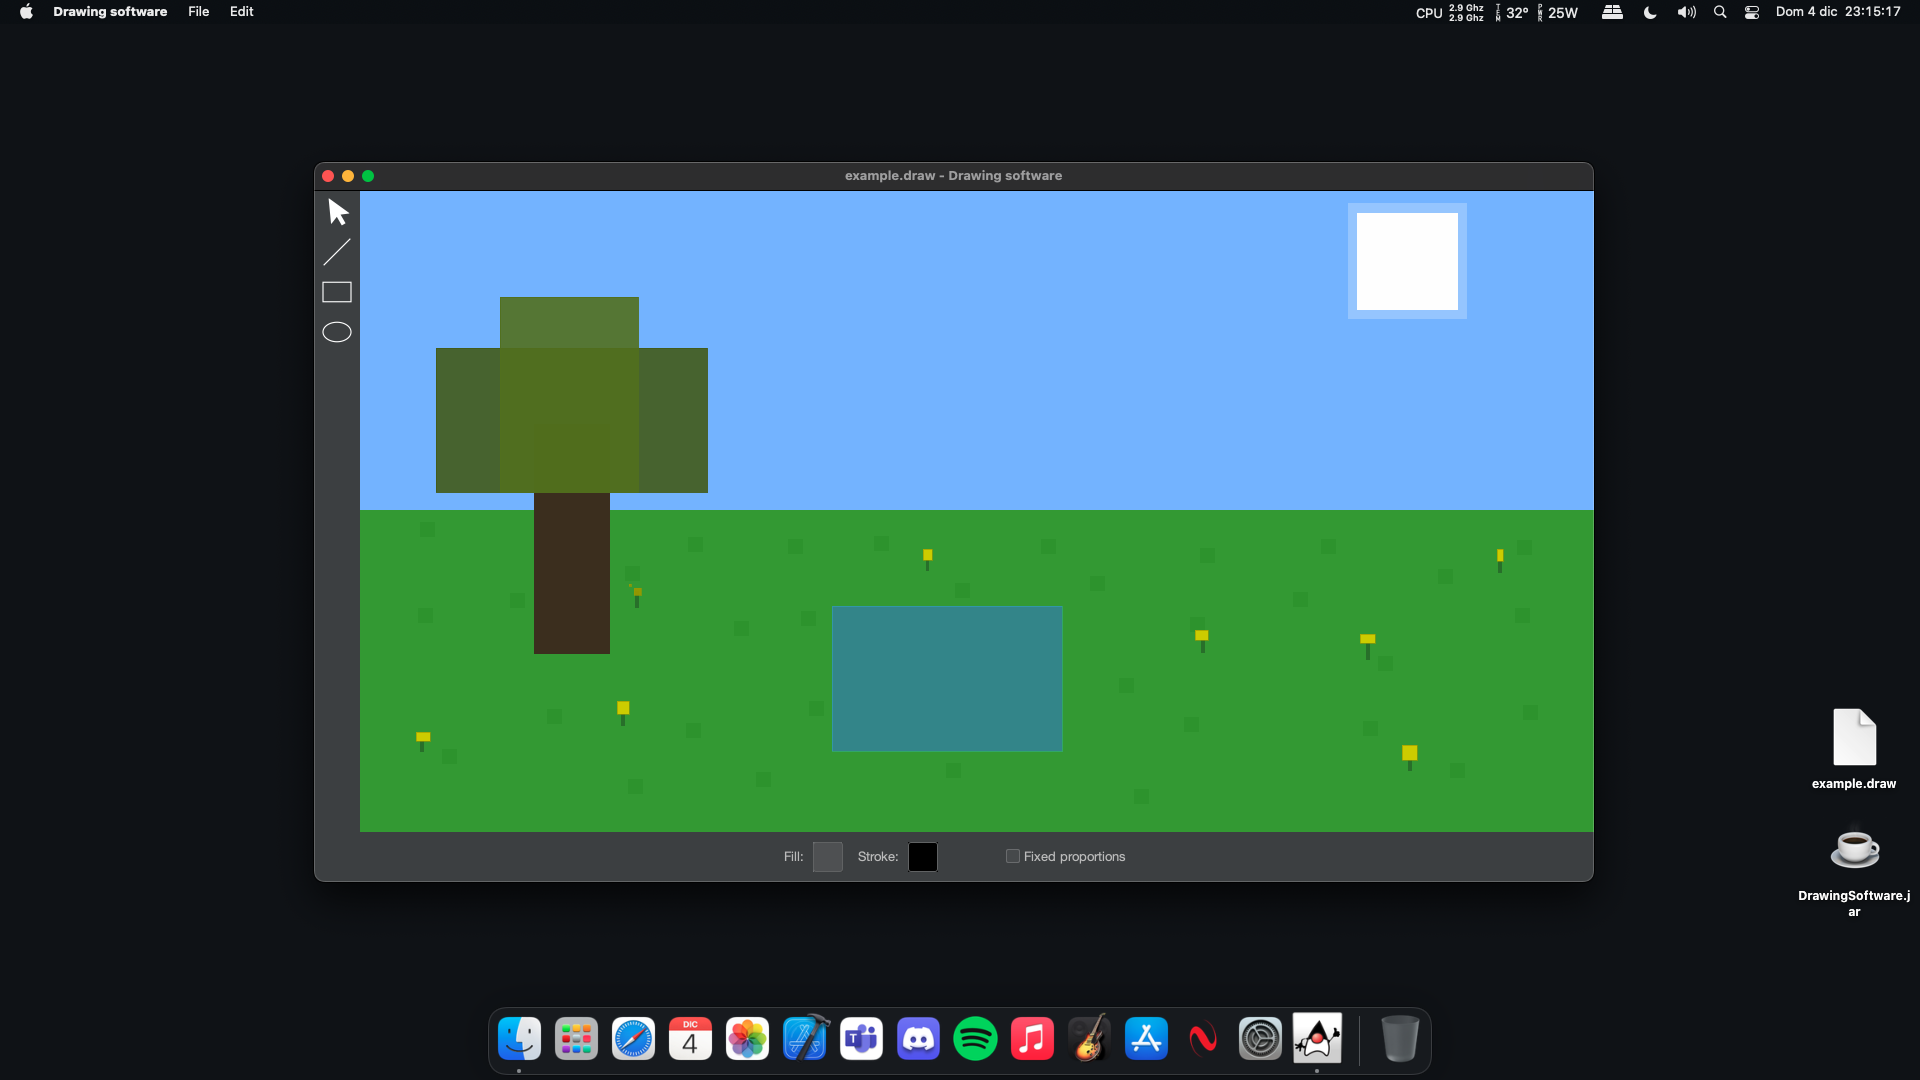This screenshot has width=1920, height=1080.
Task: Open GarageBand from the Dock
Action: coord(1090,1039)
